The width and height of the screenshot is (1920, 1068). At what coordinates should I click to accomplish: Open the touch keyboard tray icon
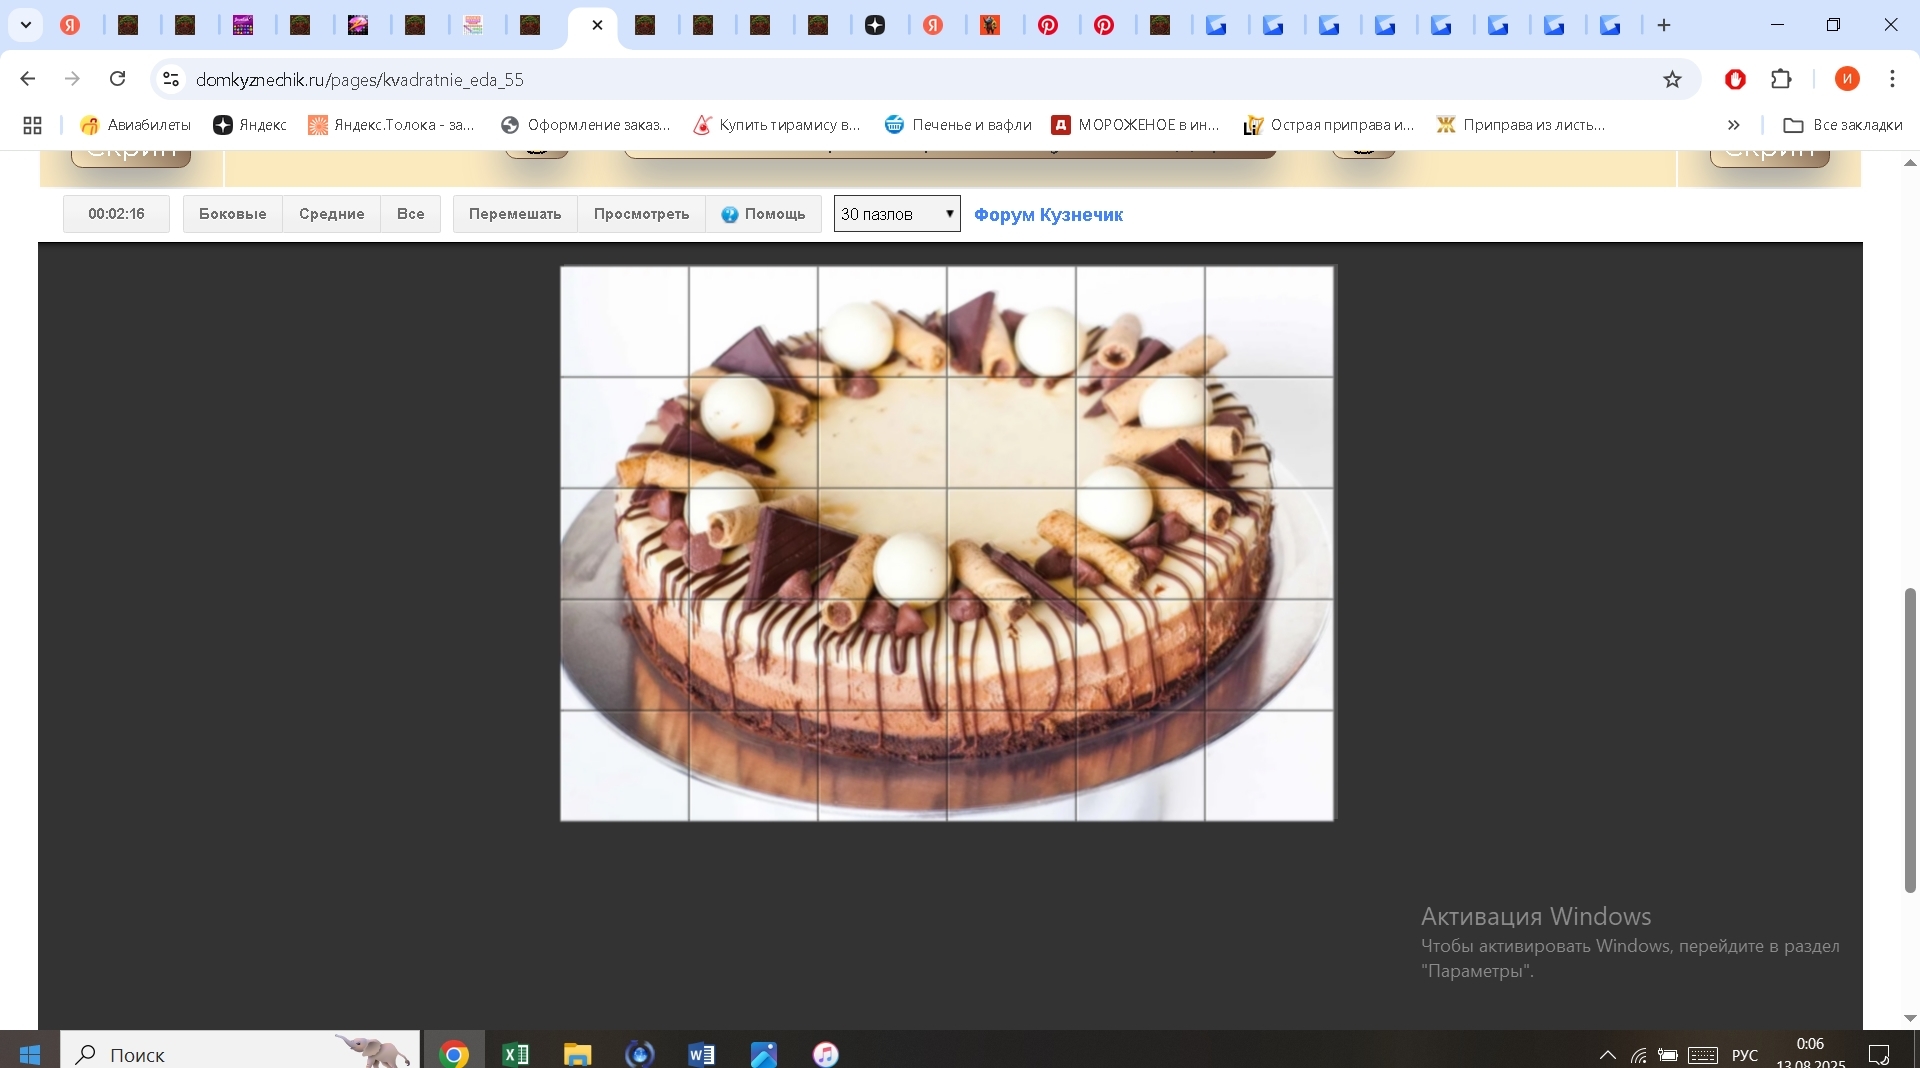click(x=1703, y=1055)
